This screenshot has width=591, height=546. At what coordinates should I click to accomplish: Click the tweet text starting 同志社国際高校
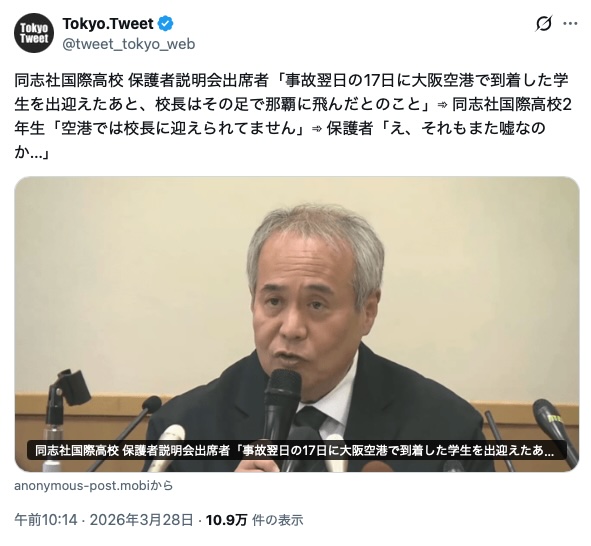pyautogui.click(x=294, y=116)
